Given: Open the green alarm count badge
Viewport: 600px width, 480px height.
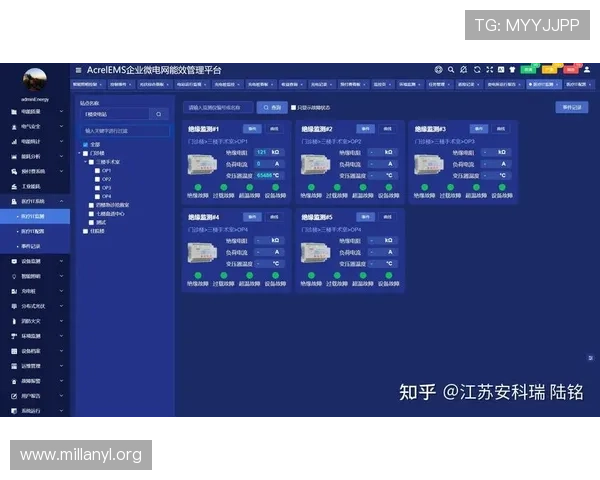Looking at the screenshot, I should click(x=529, y=69).
